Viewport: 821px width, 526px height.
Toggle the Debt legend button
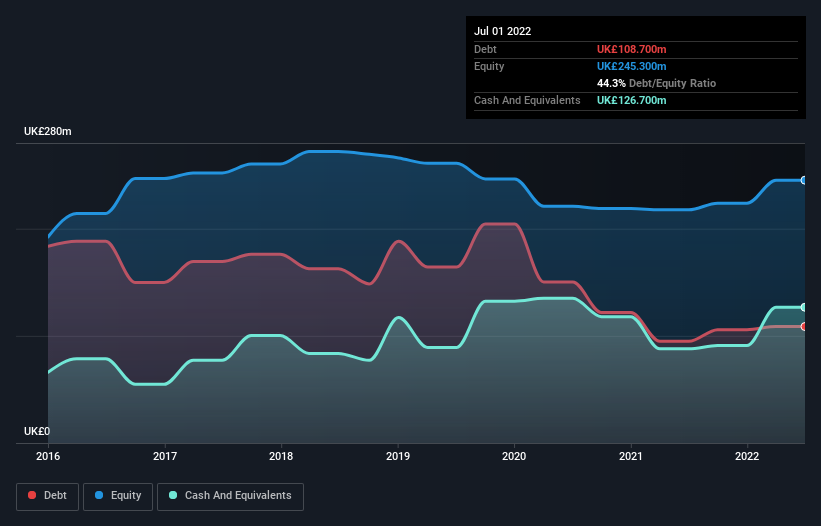tap(48, 496)
